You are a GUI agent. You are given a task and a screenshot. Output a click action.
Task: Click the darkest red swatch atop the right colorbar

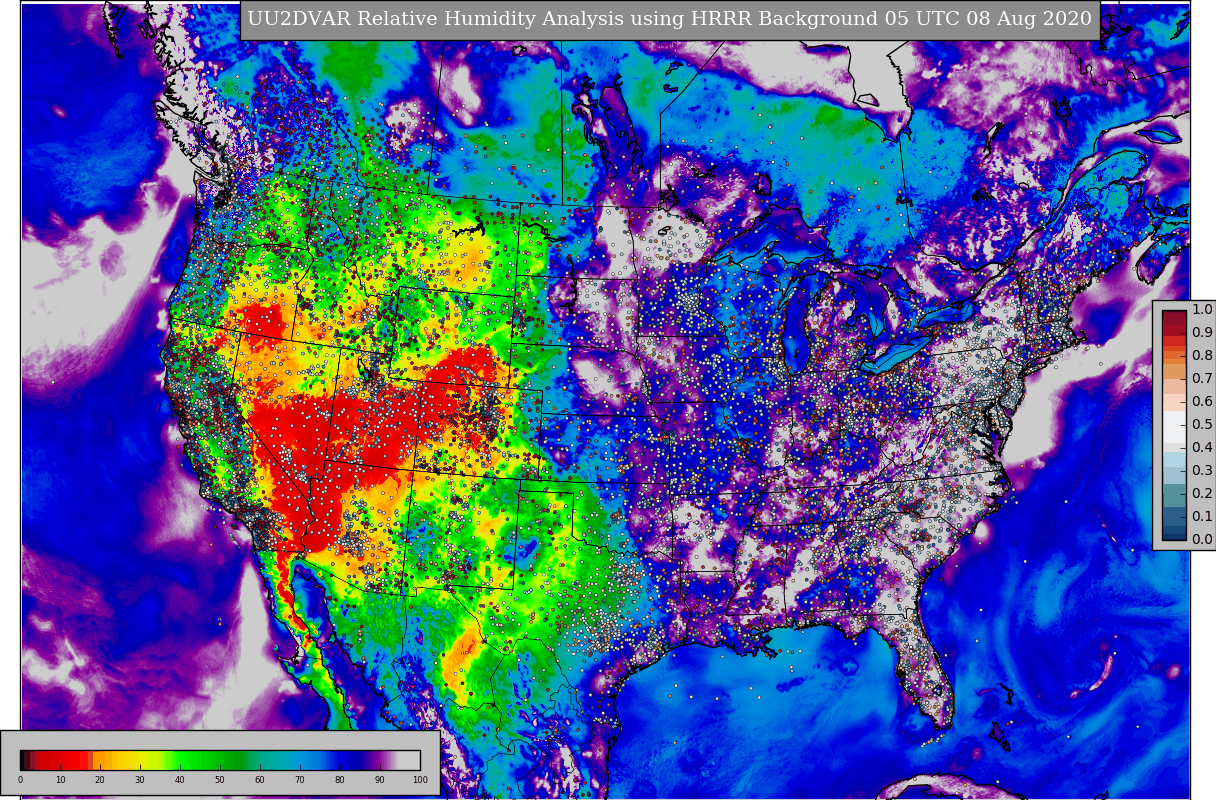1174,316
